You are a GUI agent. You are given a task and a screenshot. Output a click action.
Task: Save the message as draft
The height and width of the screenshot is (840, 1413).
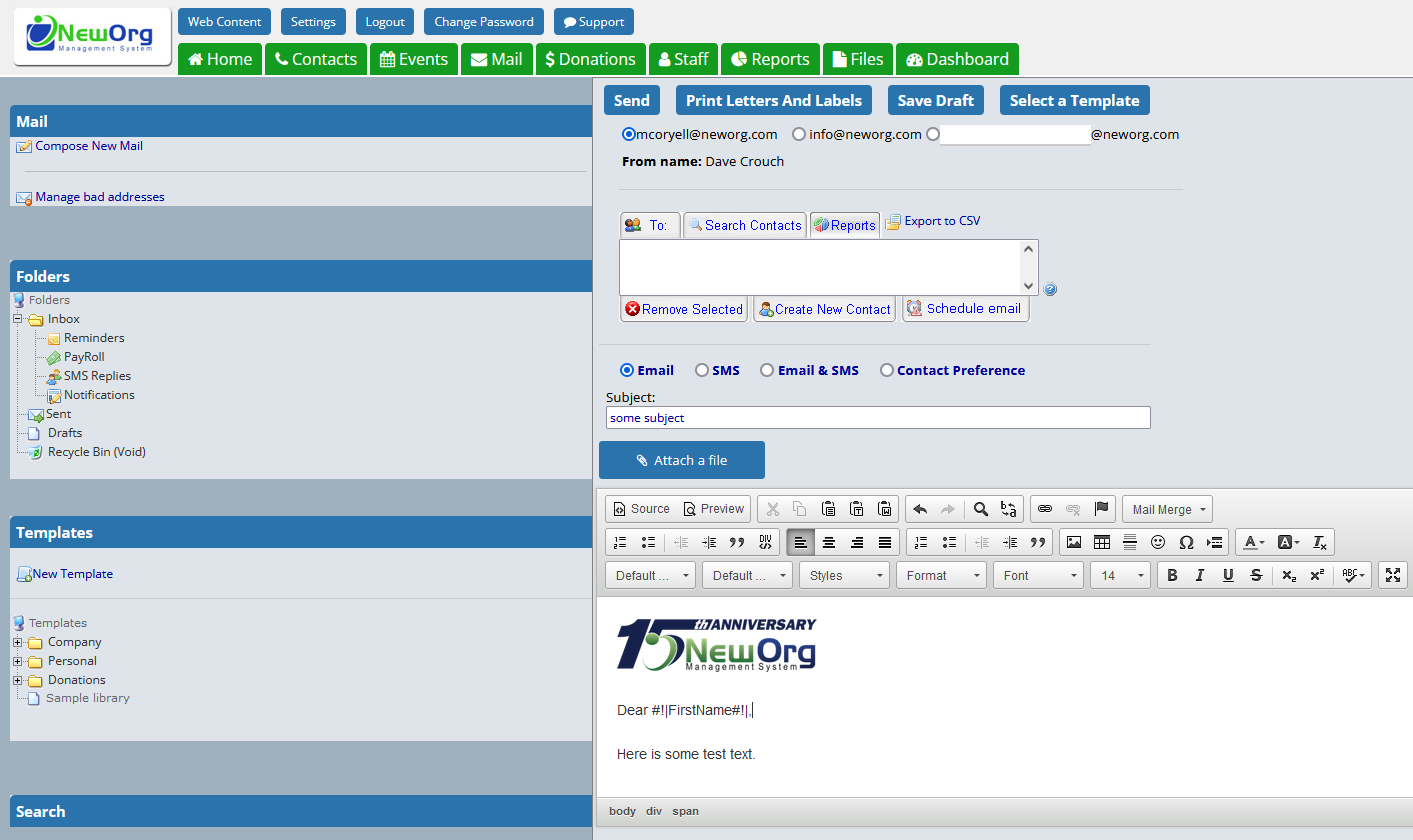point(936,100)
